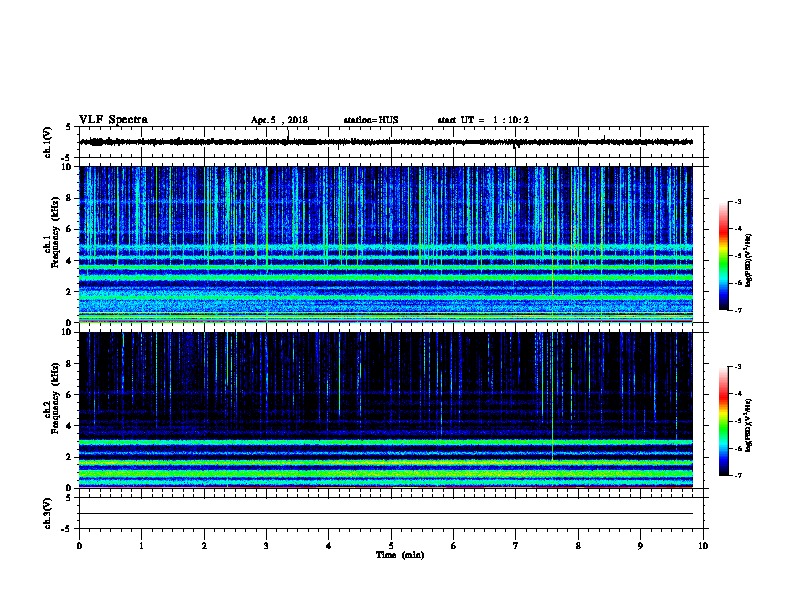Click the ch.2 color bar 'log(PSD)(V²/Hz)' label
Image resolution: width=792 pixels, height=612 pixels.
point(748,425)
